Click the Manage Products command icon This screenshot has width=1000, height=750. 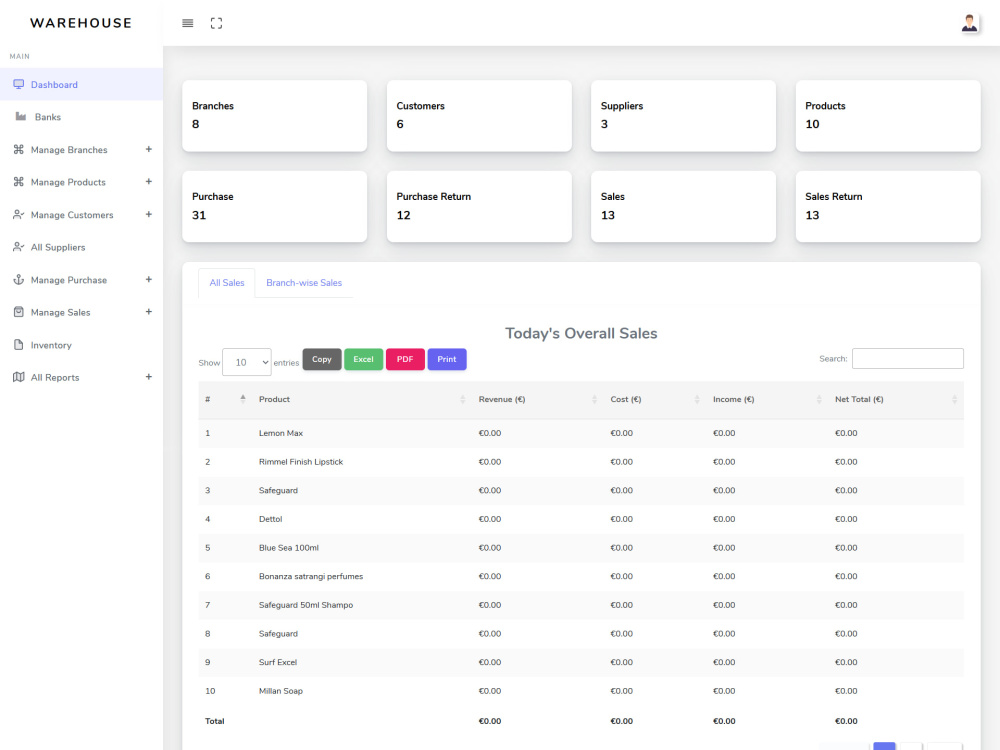18,182
